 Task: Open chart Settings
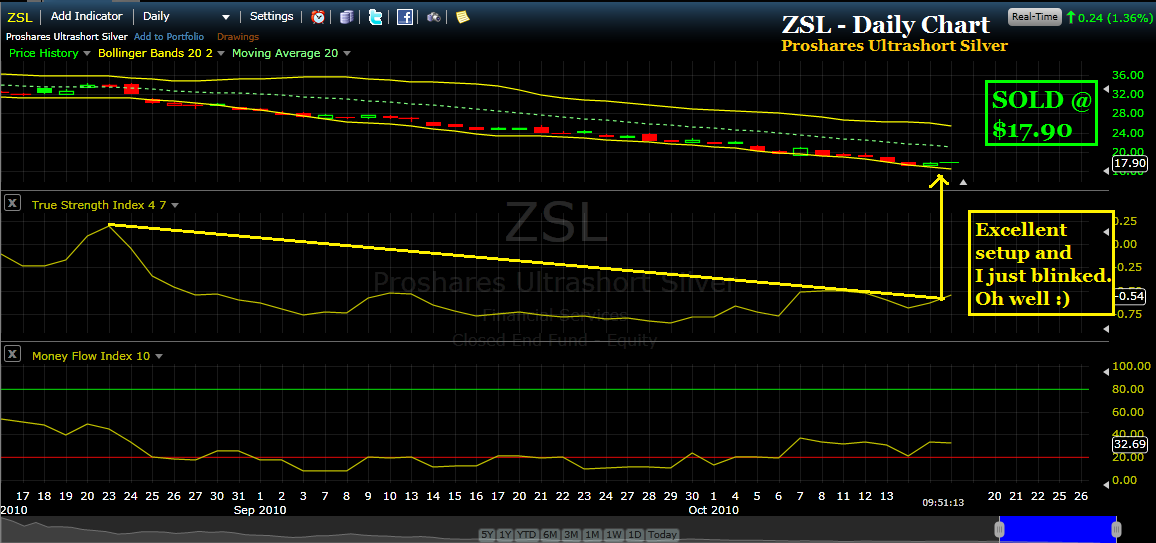pos(271,16)
